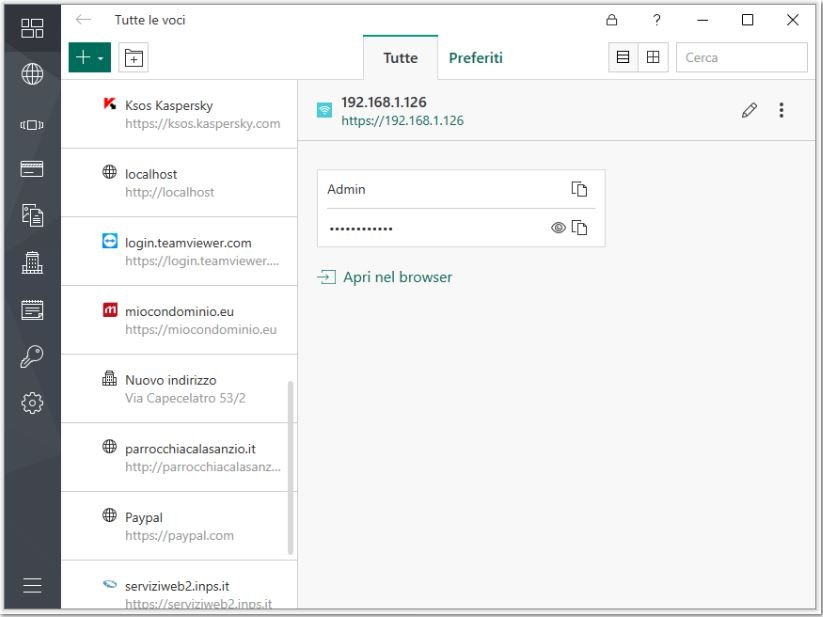Switch to grid view layout
The height and width of the screenshot is (617, 823).
point(653,58)
